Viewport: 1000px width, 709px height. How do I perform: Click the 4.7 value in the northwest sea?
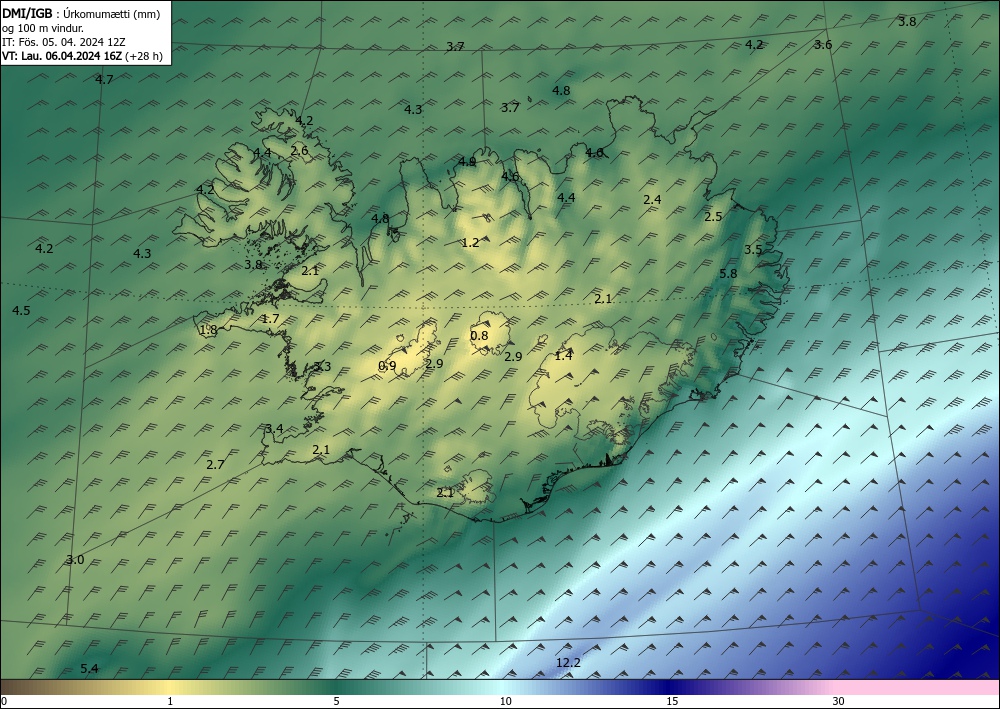pos(104,79)
